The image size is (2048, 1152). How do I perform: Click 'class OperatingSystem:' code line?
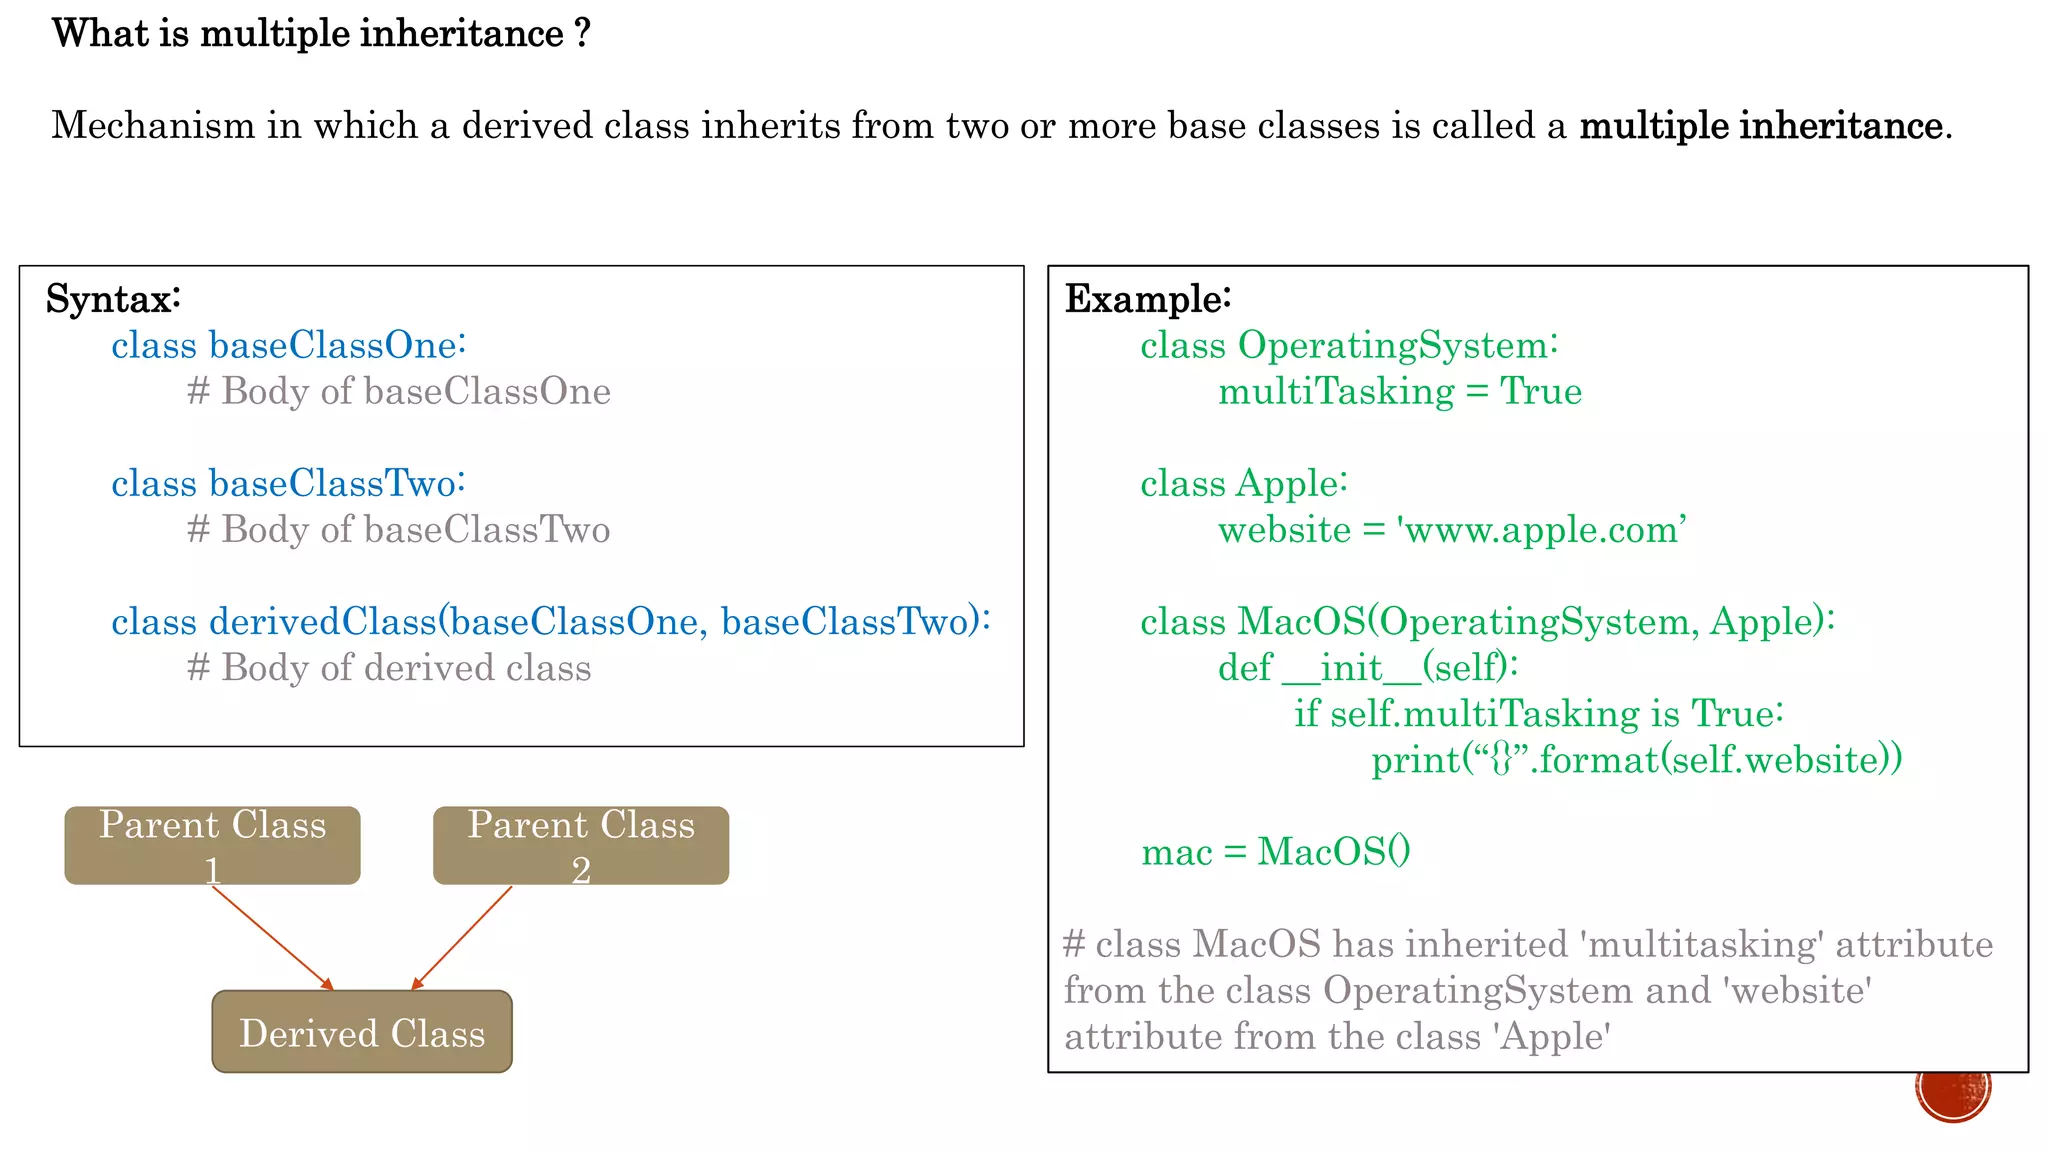[x=1348, y=345]
